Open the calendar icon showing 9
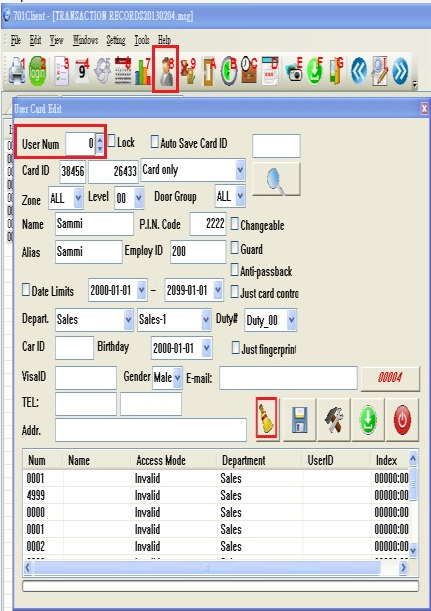This screenshot has height=611, width=431. click(82, 70)
